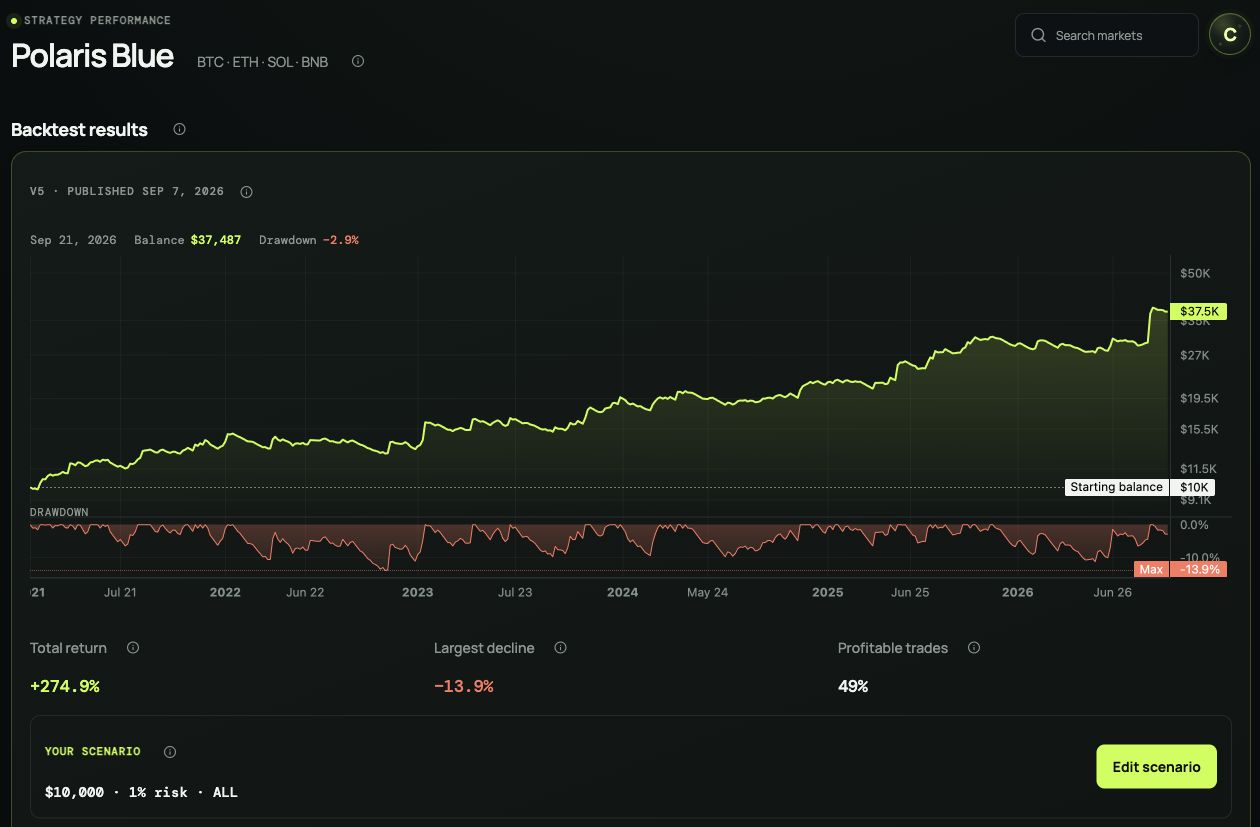This screenshot has width=1260, height=827.
Task: Click the Backtest results heading
Action: point(79,130)
